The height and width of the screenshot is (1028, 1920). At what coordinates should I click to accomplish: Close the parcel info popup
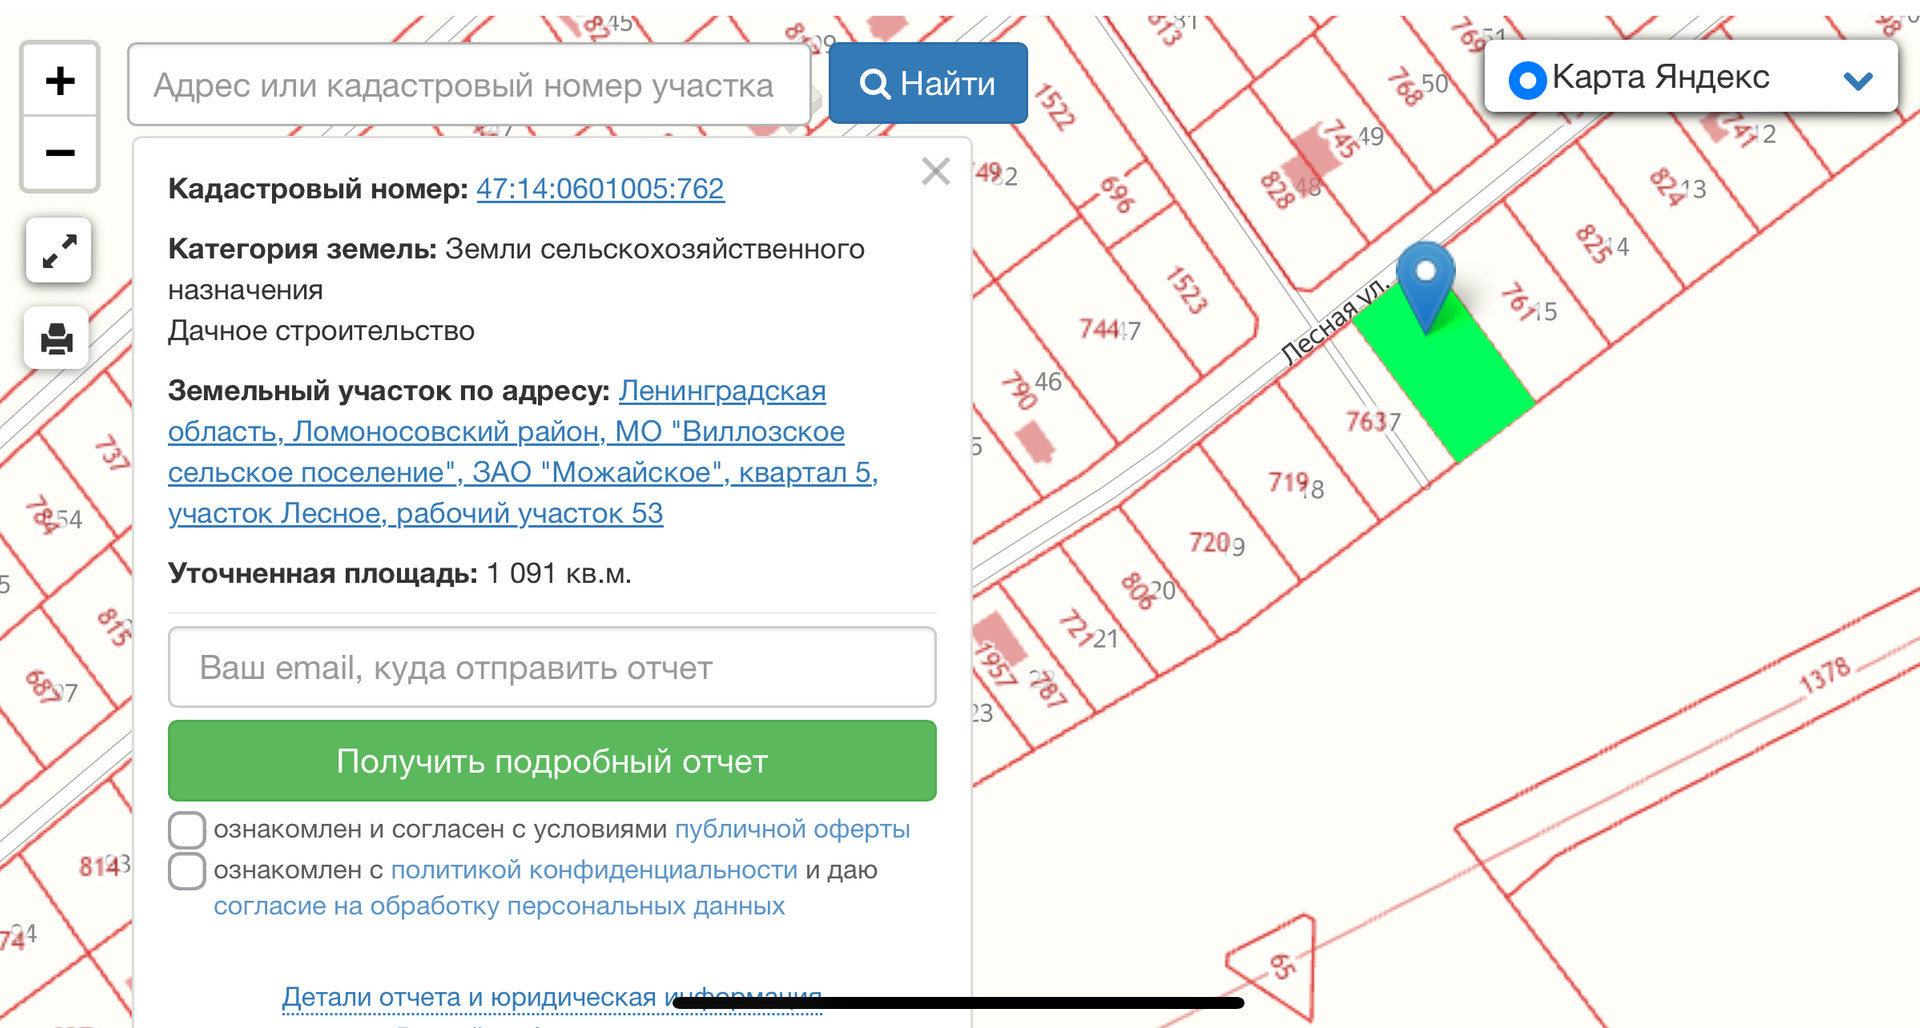pos(936,171)
